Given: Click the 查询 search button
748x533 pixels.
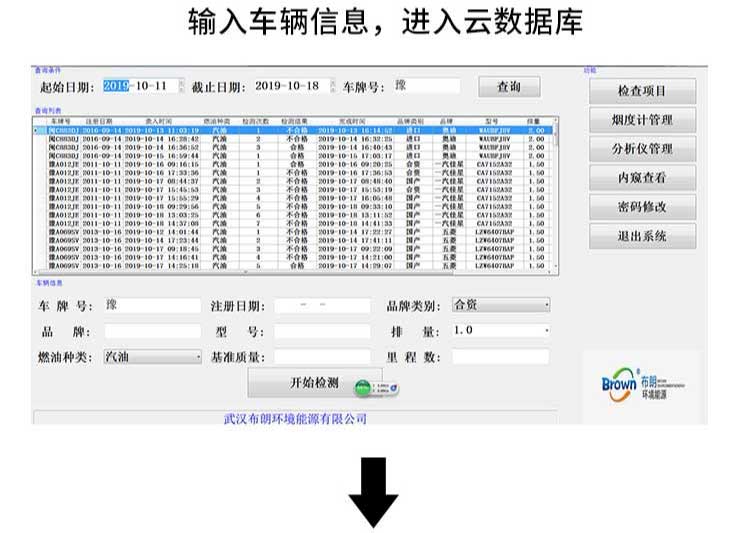Looking at the screenshot, I should [509, 87].
